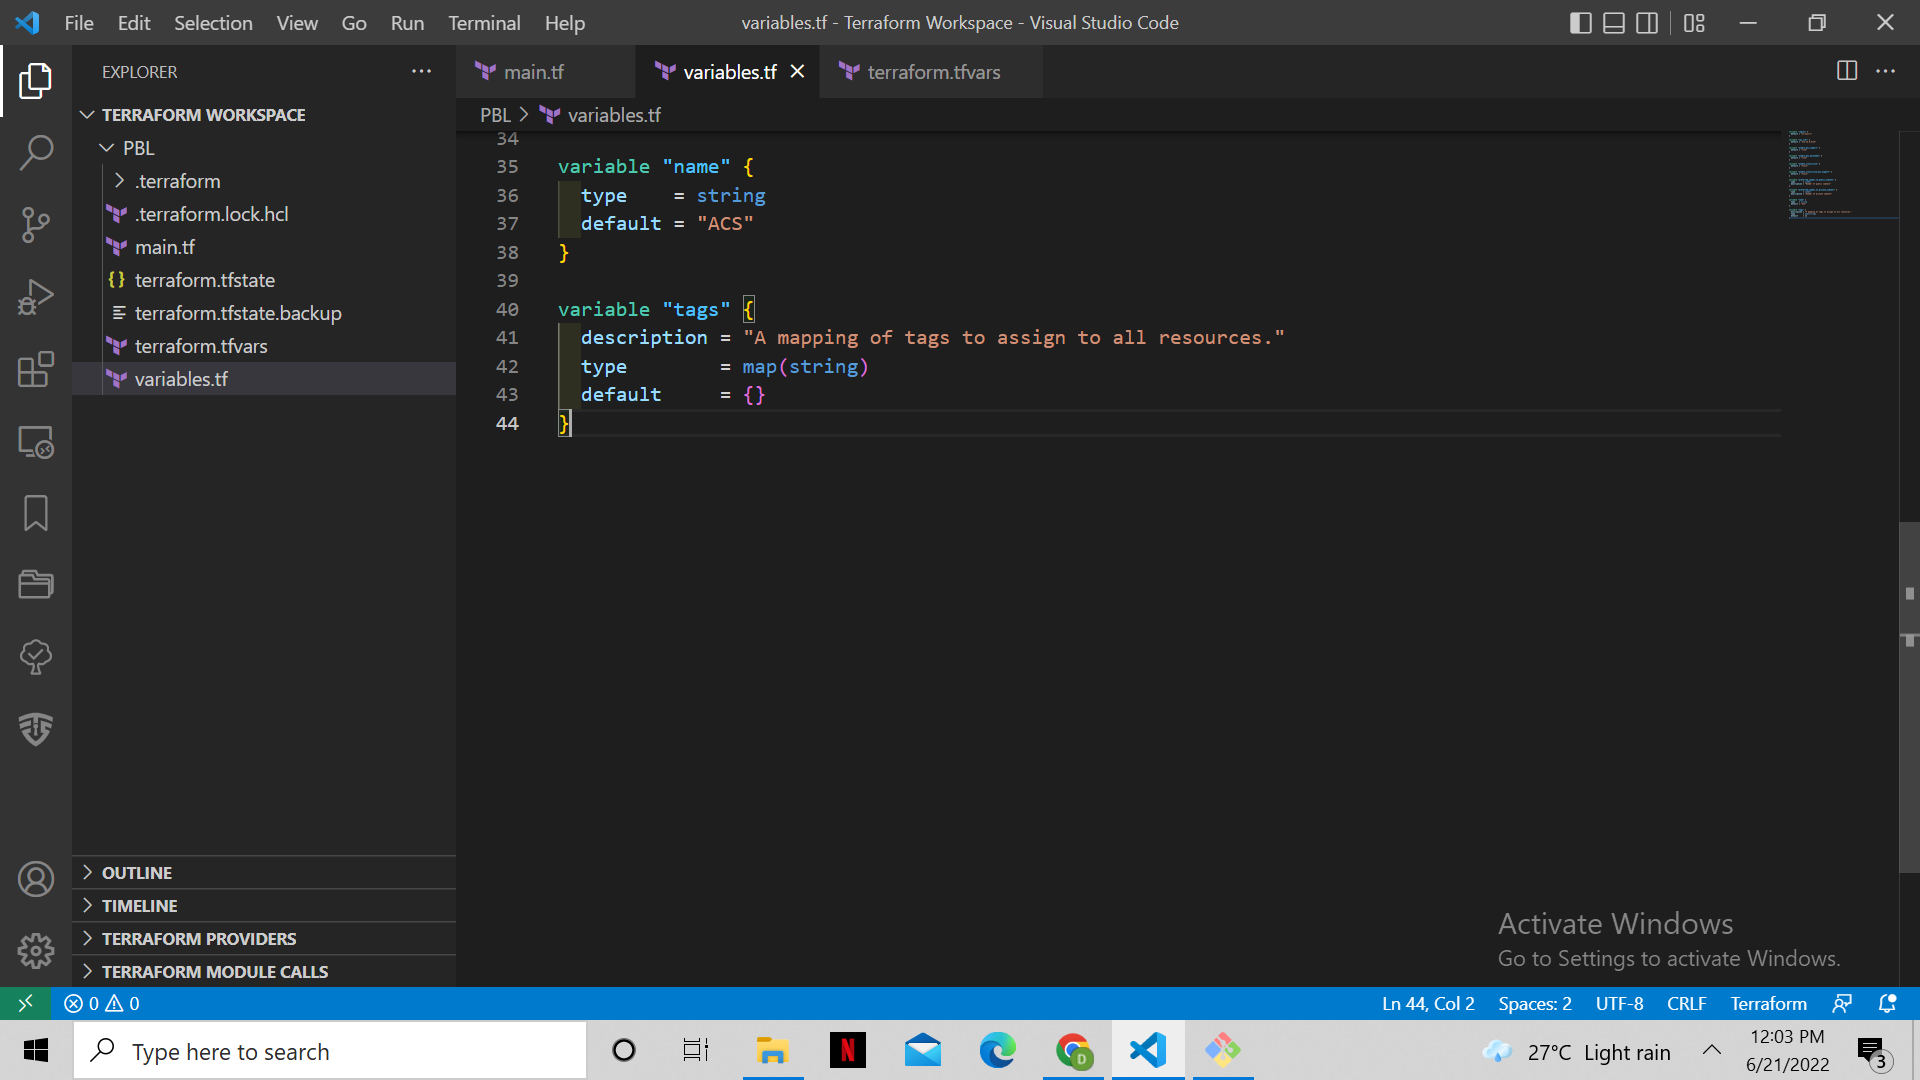Open the Bookmarks view
The height and width of the screenshot is (1080, 1920).
tap(36, 512)
